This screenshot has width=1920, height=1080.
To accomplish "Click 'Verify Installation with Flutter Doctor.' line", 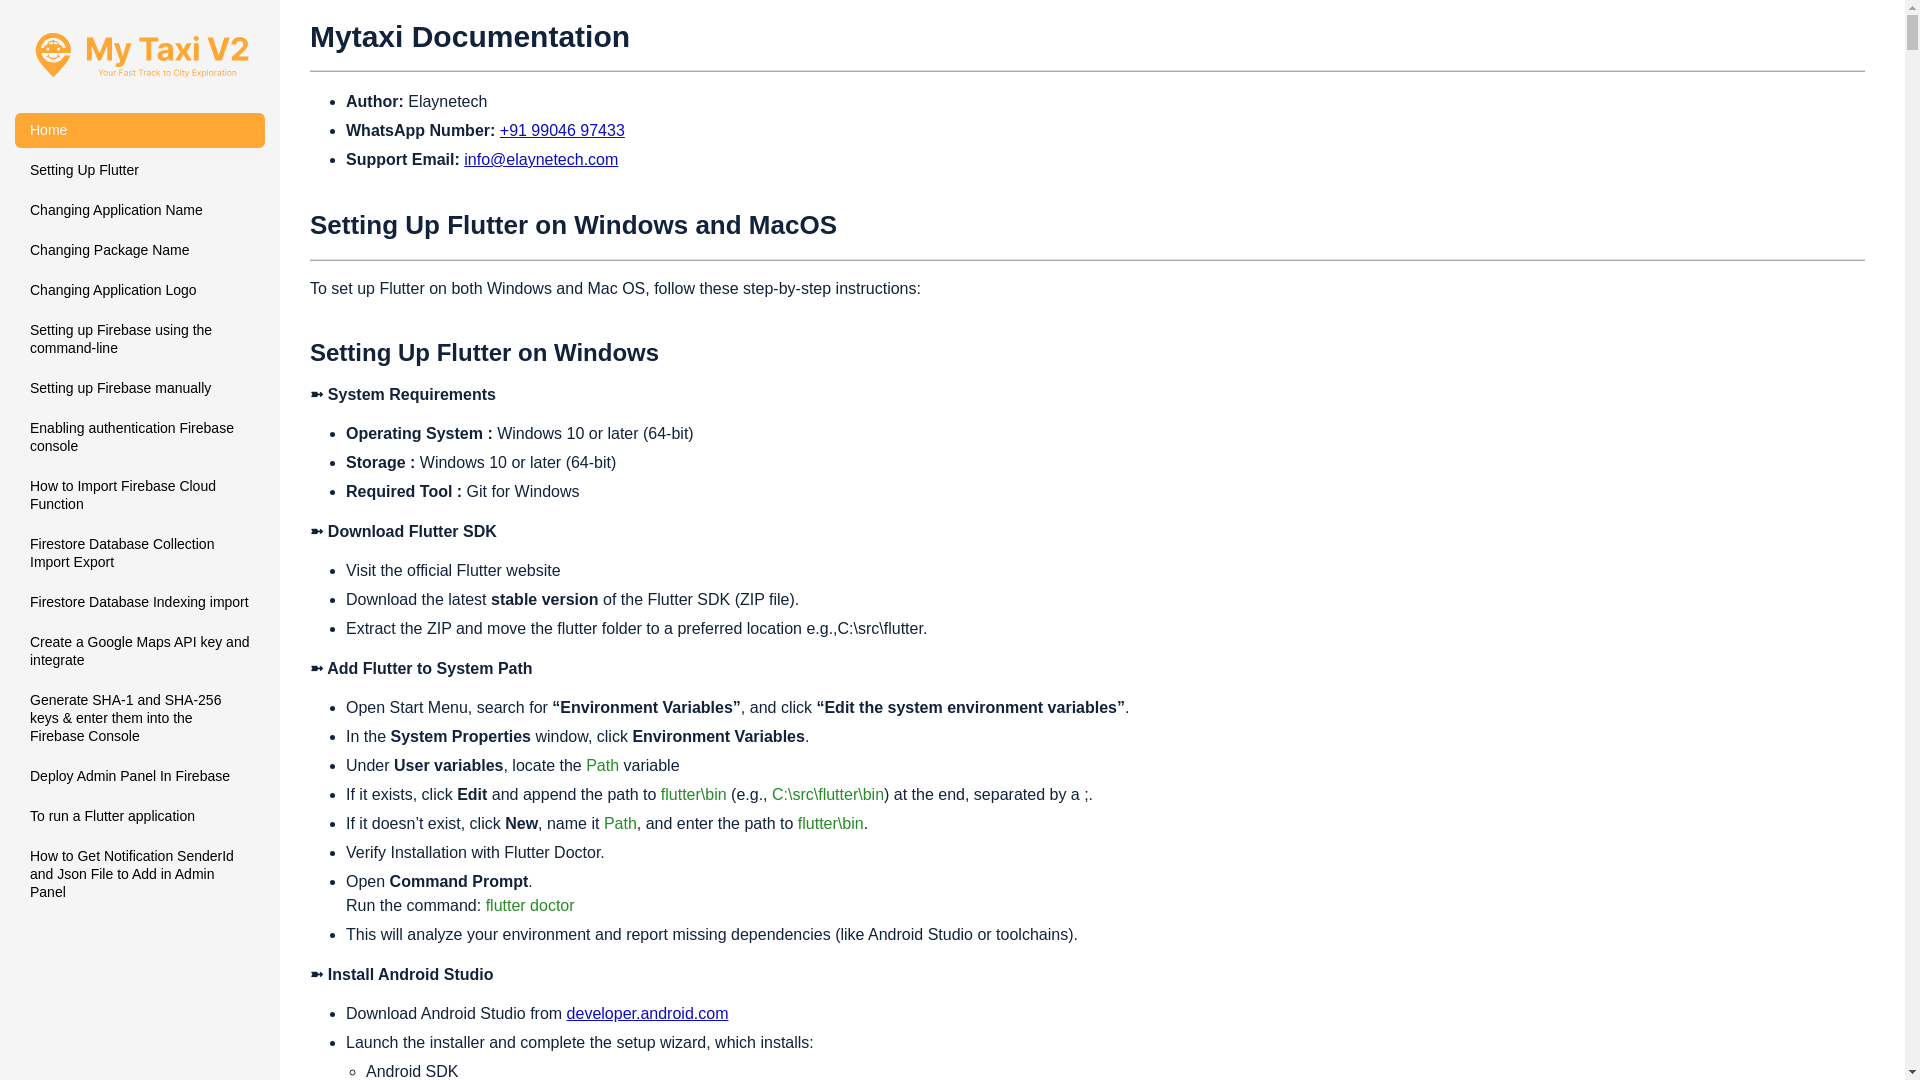I will click(x=475, y=853).
